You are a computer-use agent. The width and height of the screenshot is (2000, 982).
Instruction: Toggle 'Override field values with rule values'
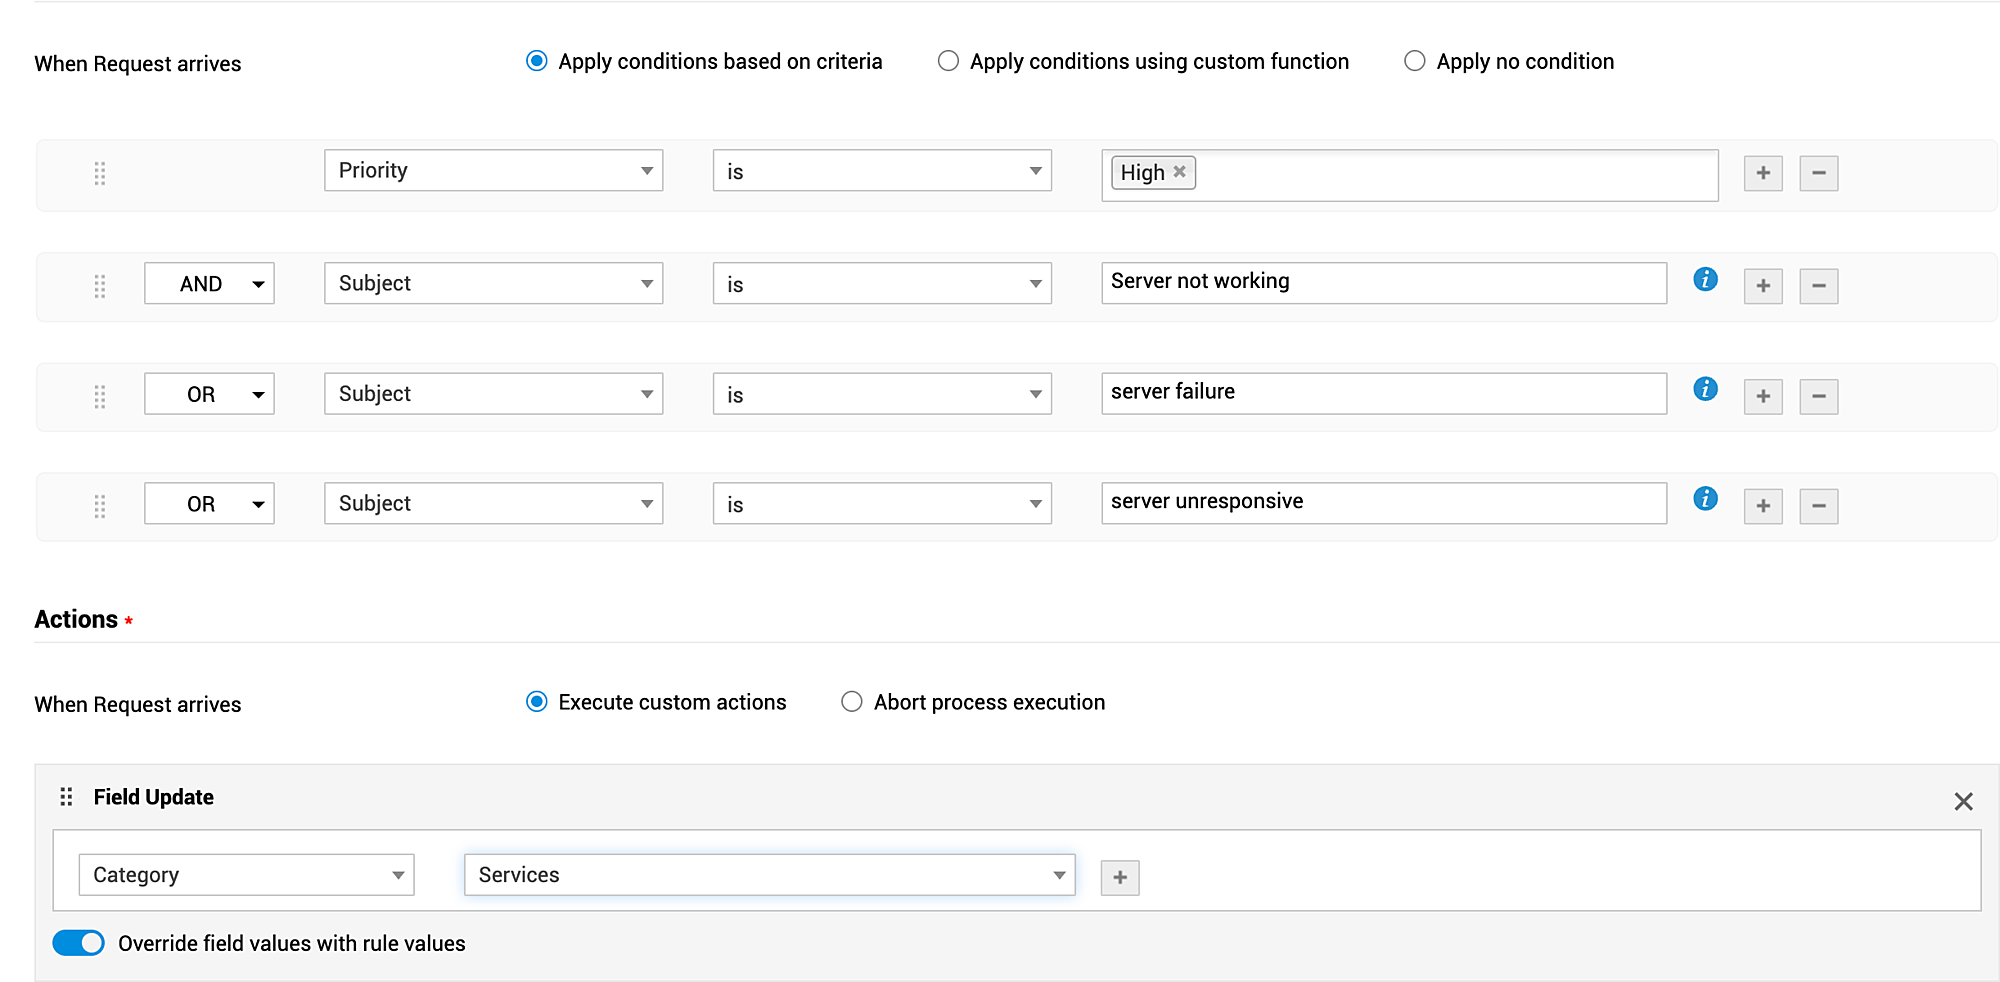click(78, 943)
